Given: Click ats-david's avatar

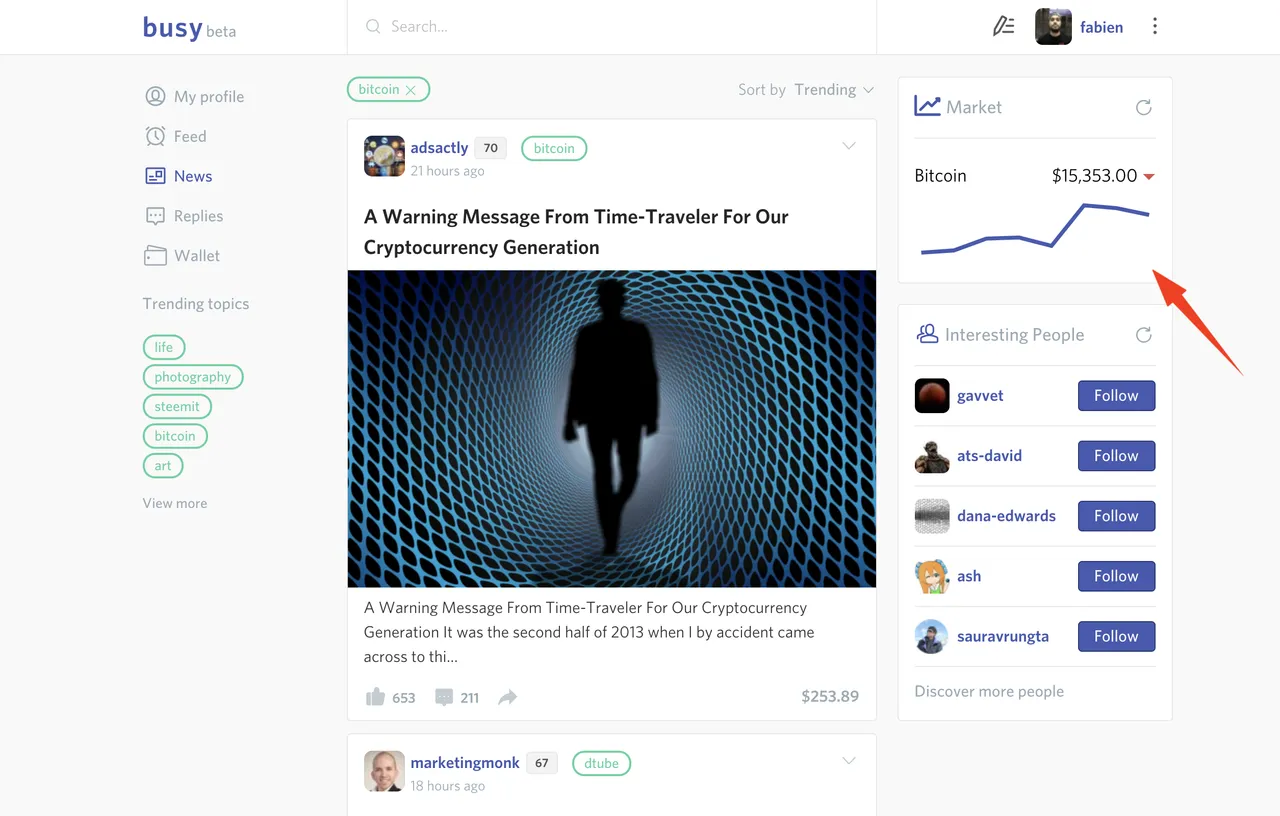Looking at the screenshot, I should 932,456.
